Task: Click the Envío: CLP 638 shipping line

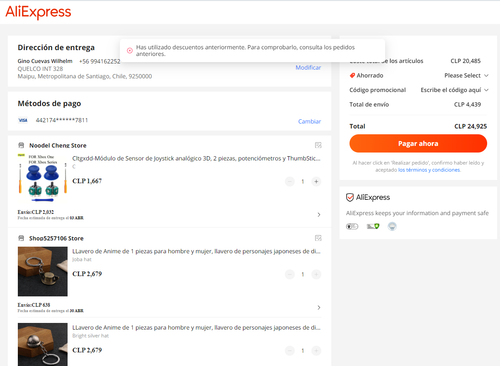Action: 34,305
